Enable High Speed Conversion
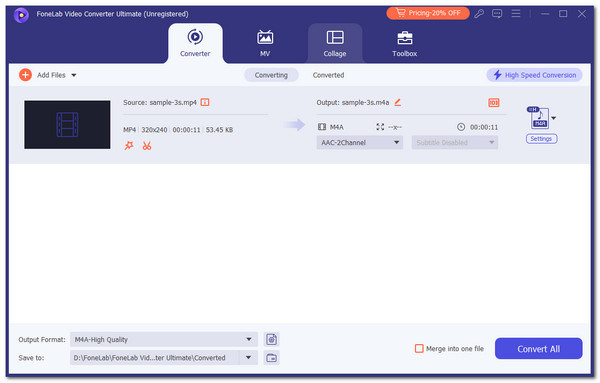600x383 pixels. click(535, 75)
